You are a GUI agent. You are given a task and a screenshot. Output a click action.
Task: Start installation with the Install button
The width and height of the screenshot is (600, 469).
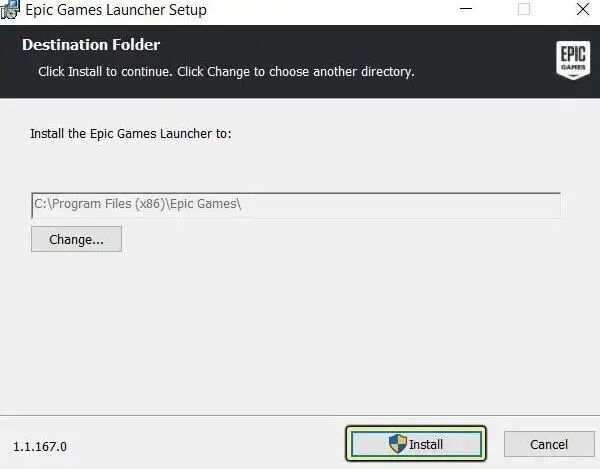coord(416,444)
